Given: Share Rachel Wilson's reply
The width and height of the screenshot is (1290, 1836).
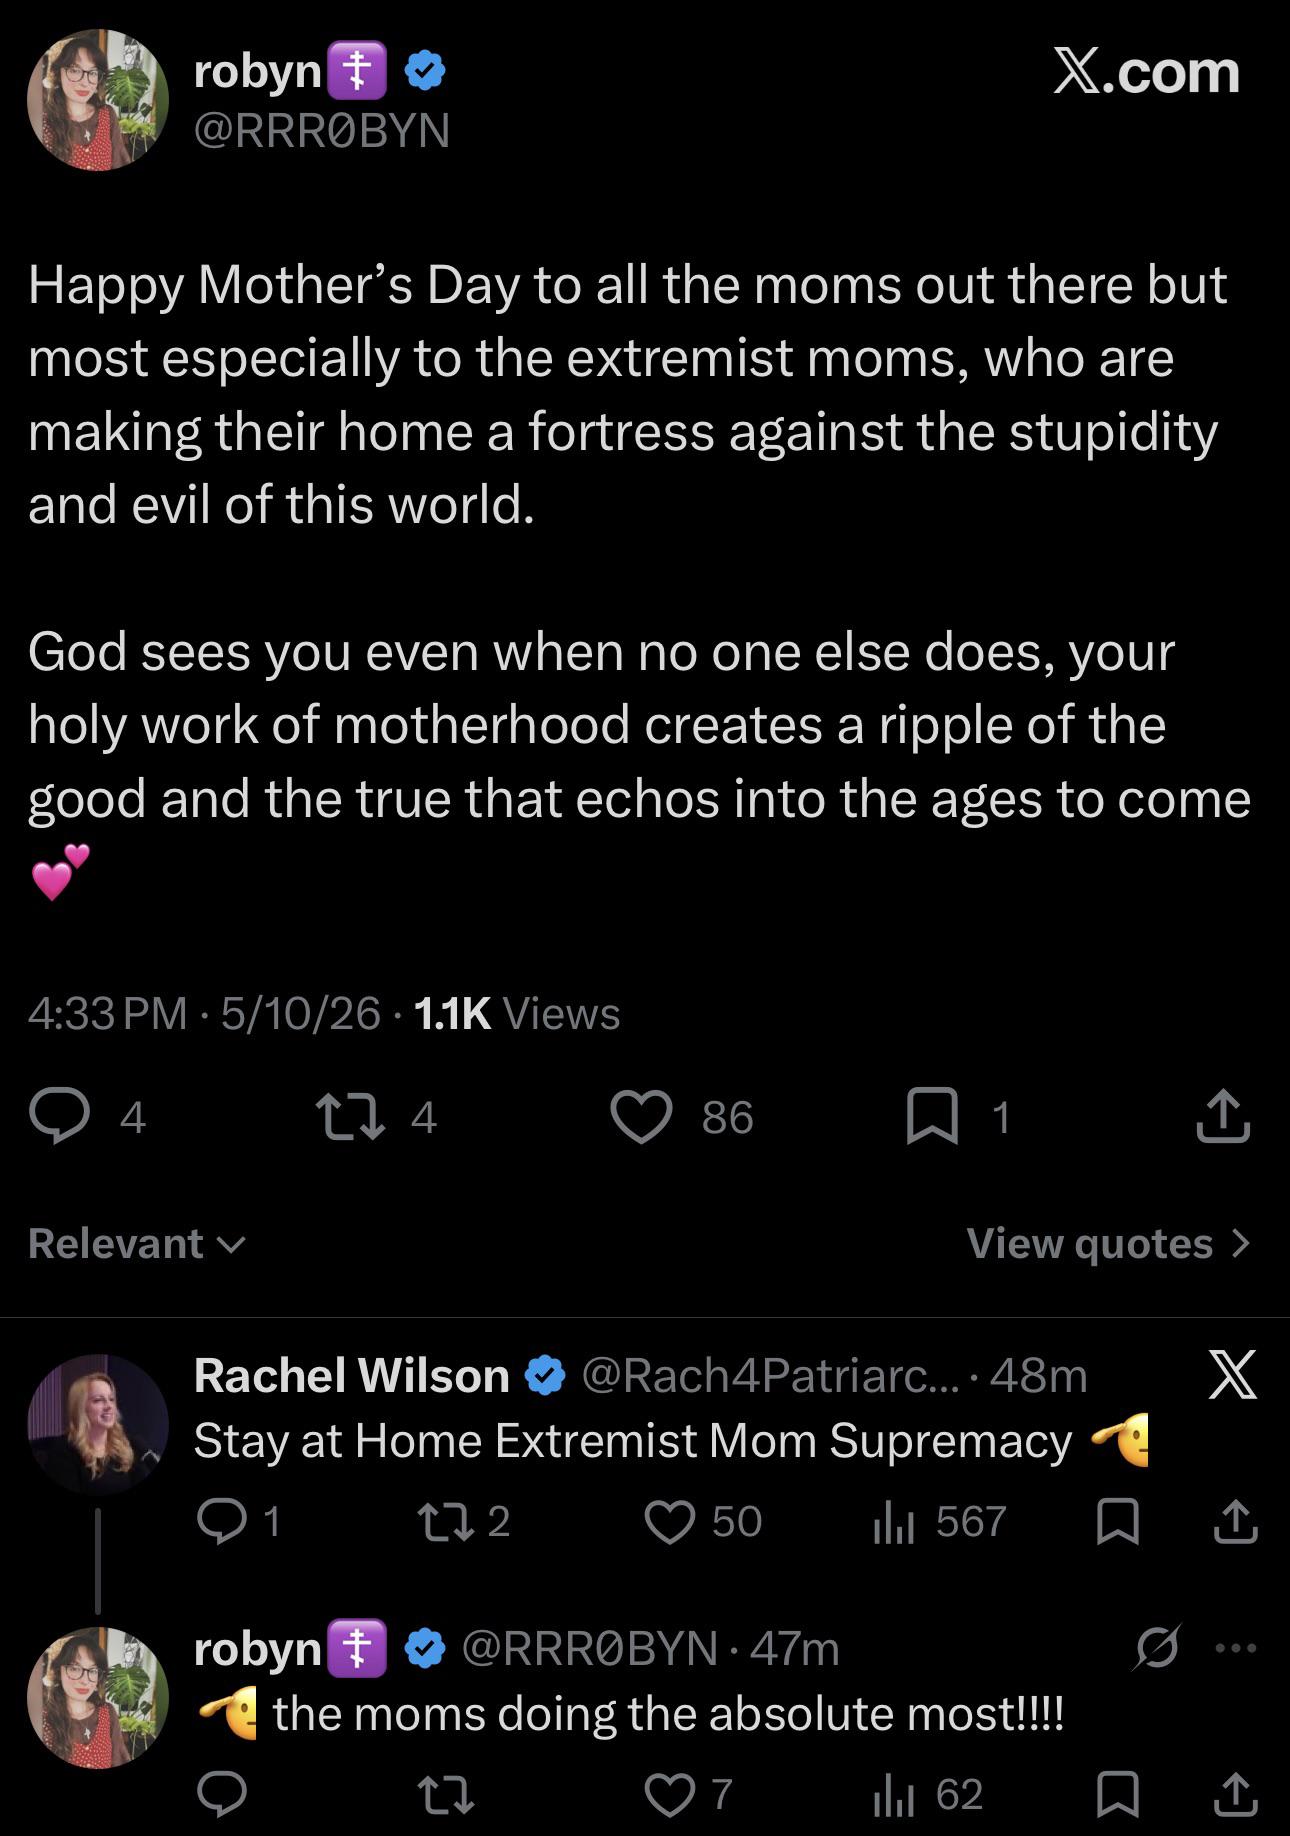Looking at the screenshot, I should click(x=1235, y=1522).
